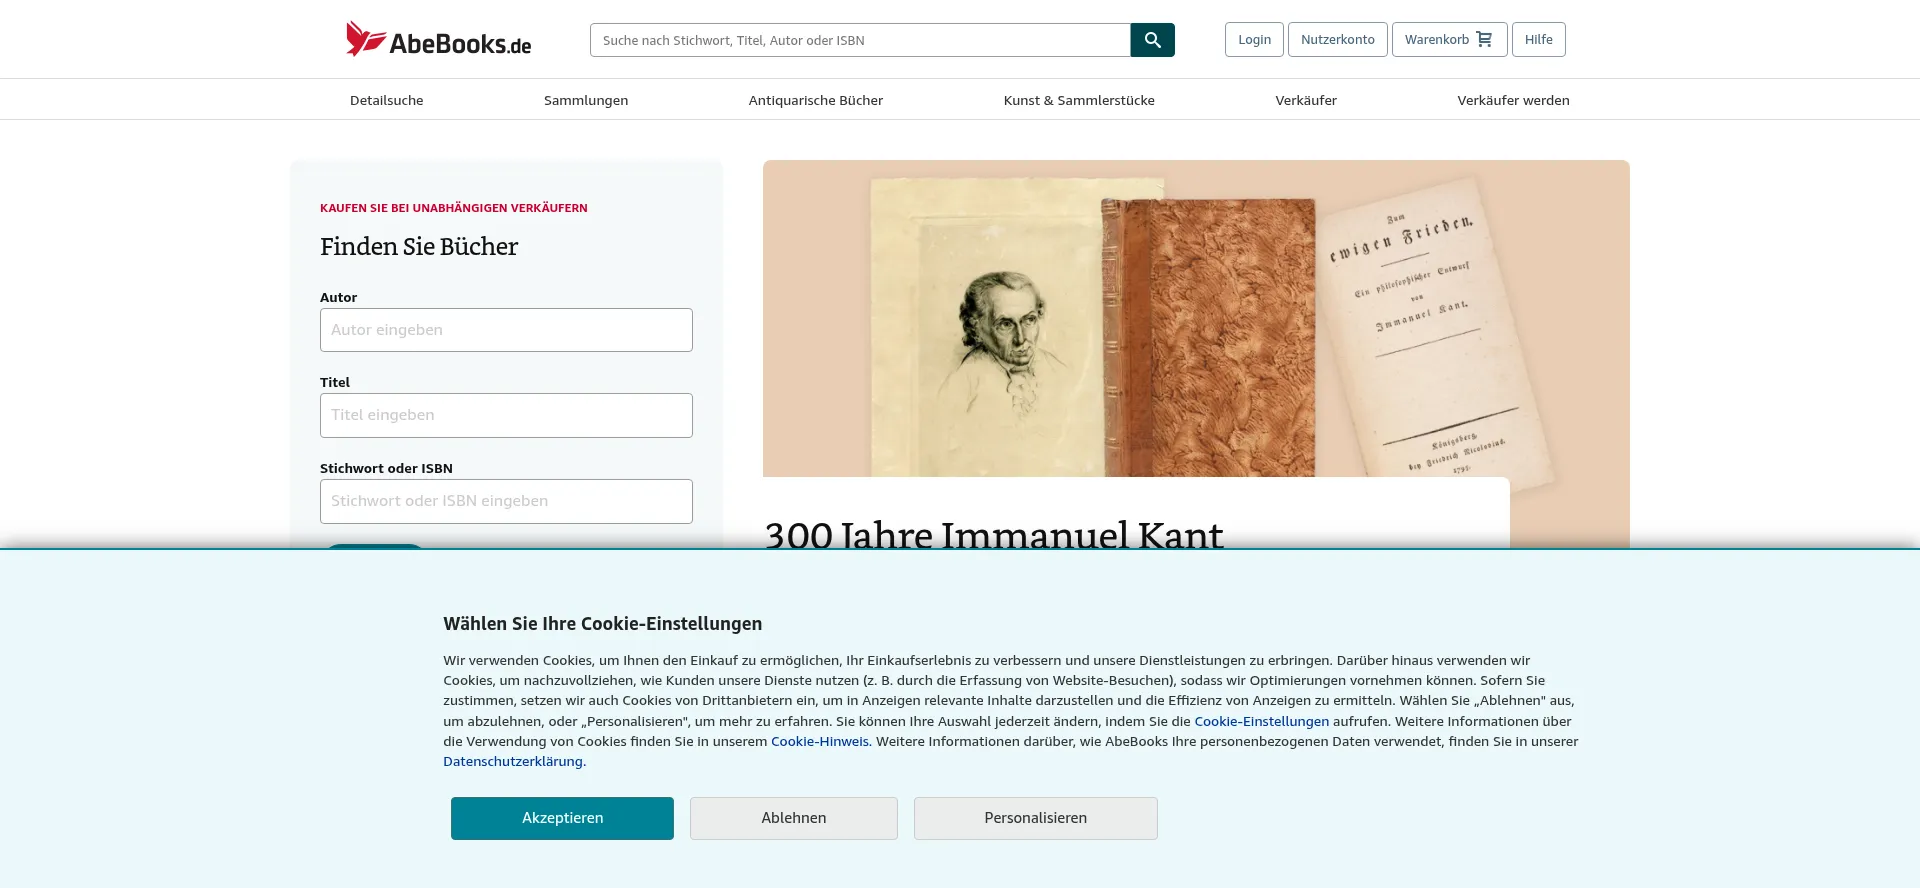Go to Antiquarische Bücher
The height and width of the screenshot is (888, 1920).
click(816, 100)
